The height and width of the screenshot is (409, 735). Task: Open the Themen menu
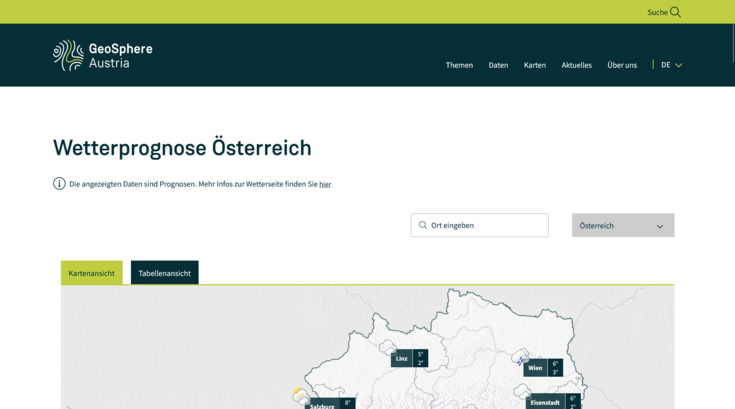459,65
